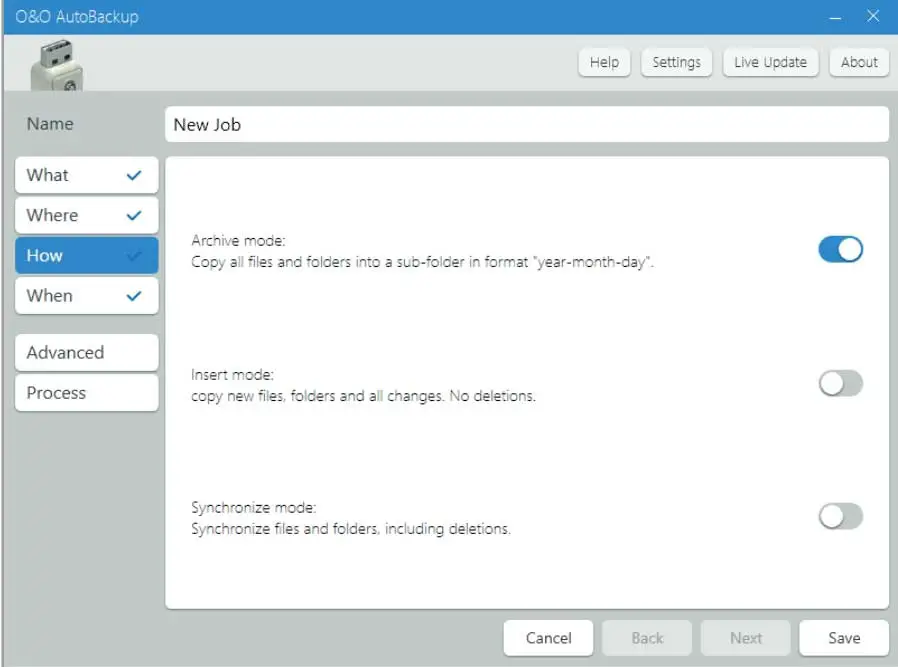
Task: Click the Back button
Action: pyautogui.click(x=647, y=638)
